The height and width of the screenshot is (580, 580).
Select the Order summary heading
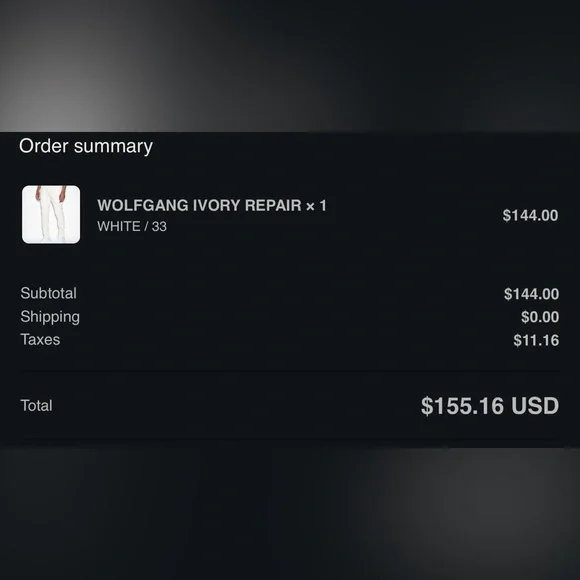point(86,146)
